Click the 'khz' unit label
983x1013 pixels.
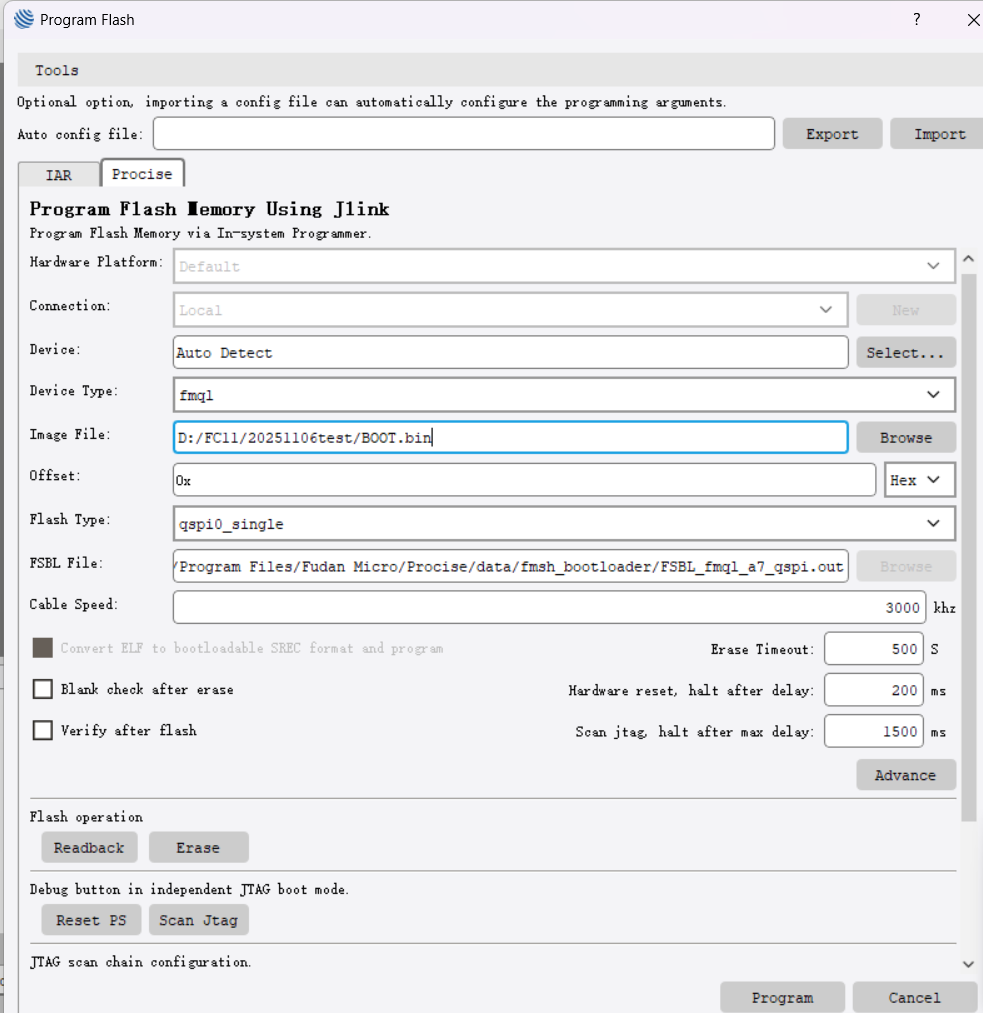tap(944, 608)
